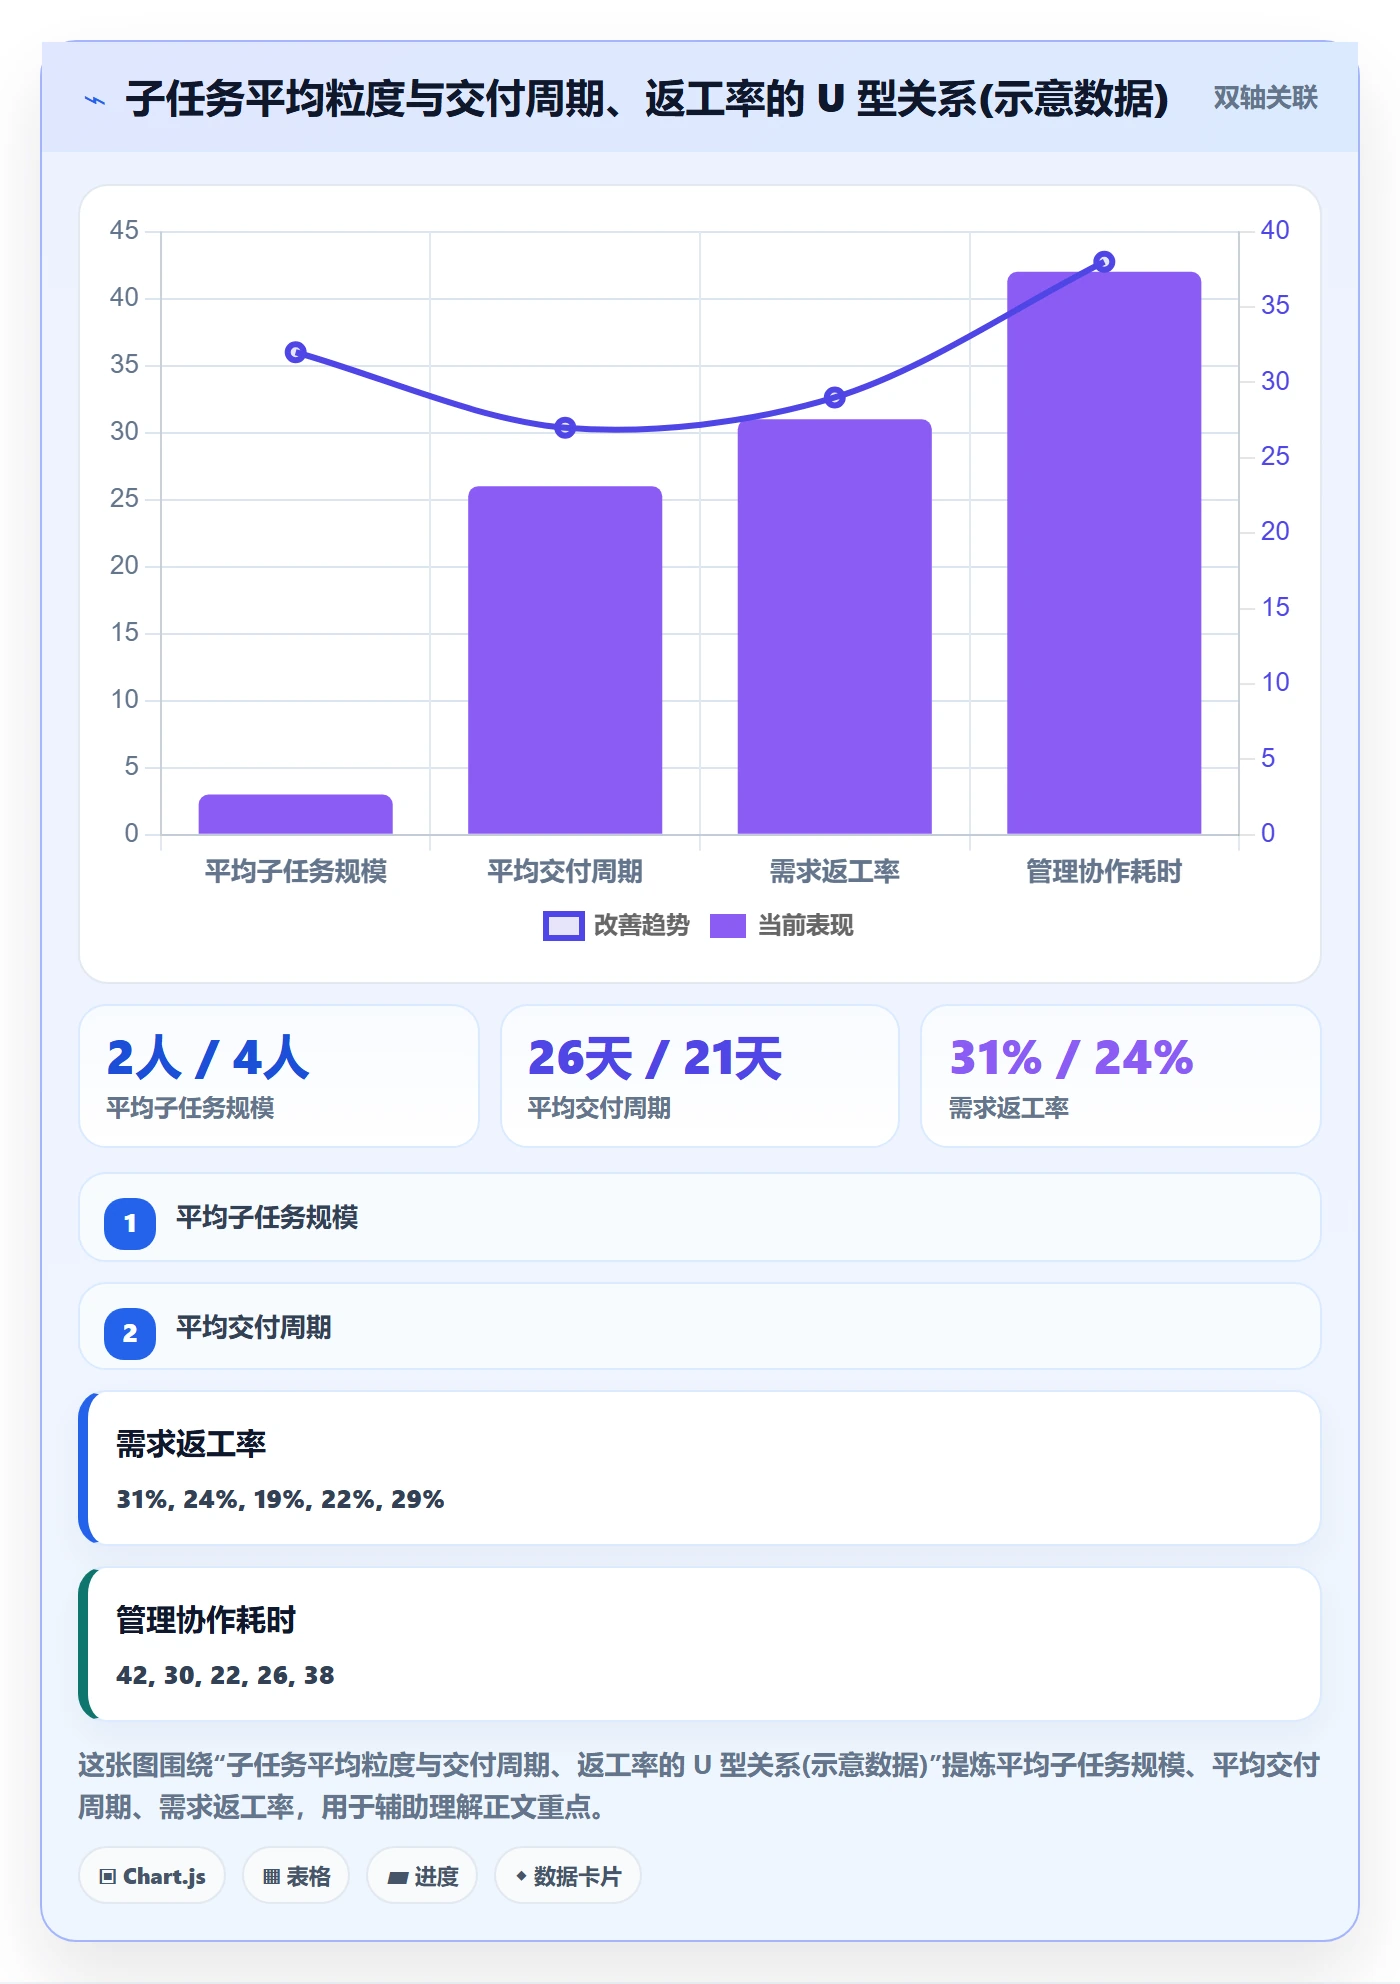Screen dimensions: 1400x1984
Task: Click the x-axis label 平均子任务规模
Action: coord(296,872)
